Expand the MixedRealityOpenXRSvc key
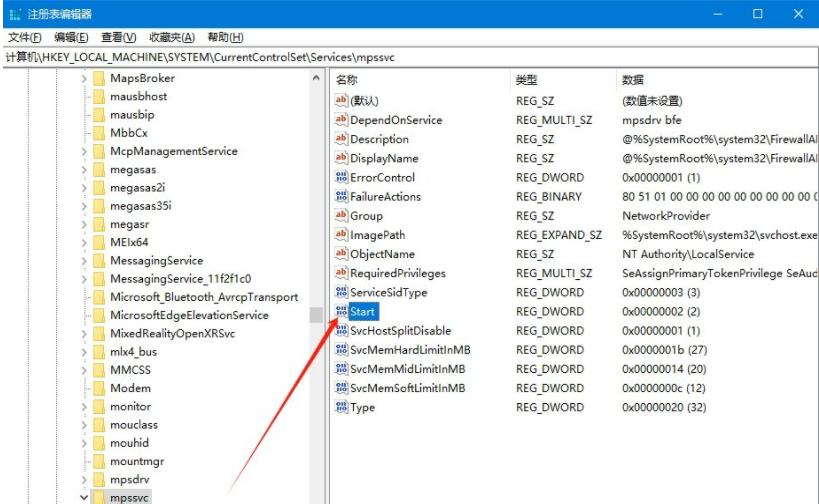This screenshot has height=504, width=819. (84, 334)
